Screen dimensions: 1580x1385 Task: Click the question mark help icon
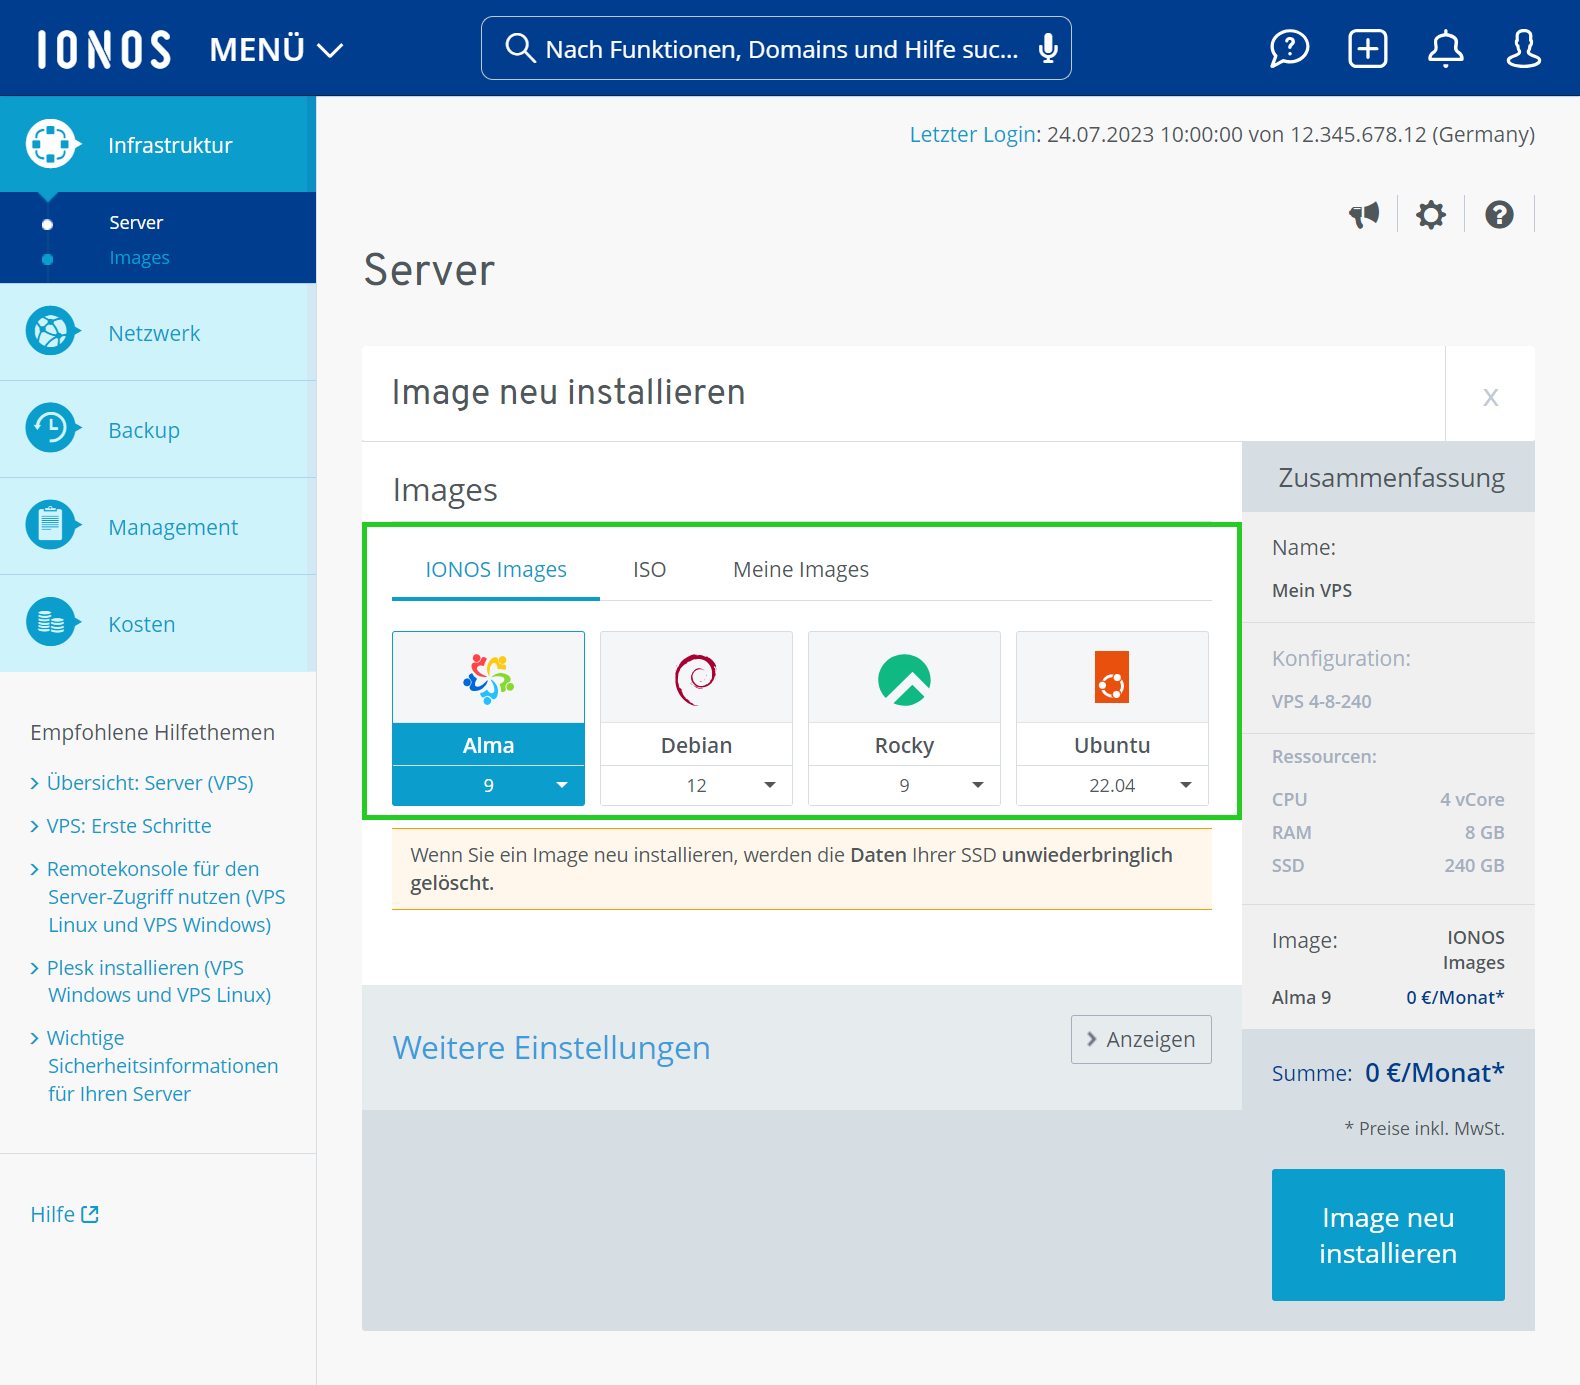pos(1499,214)
